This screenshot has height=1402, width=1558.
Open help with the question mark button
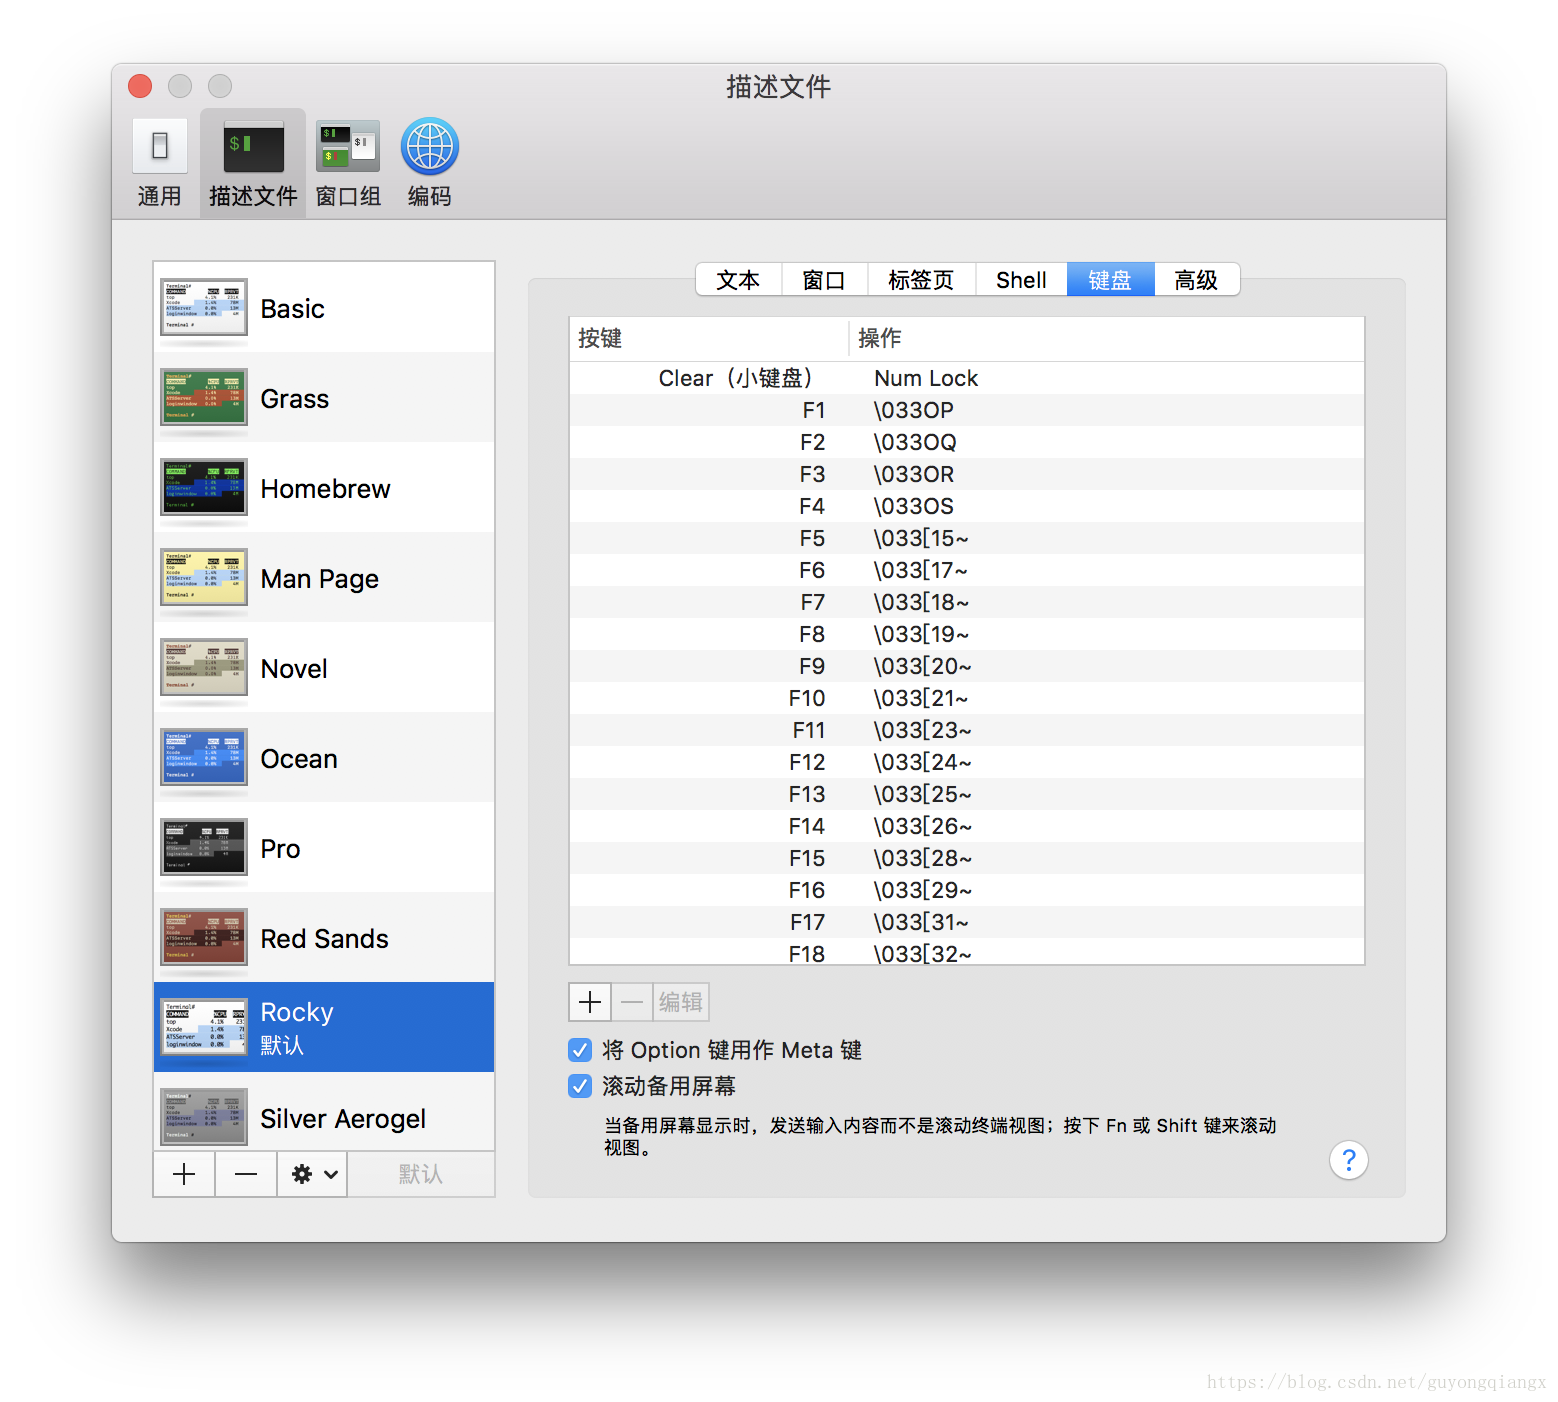pyautogui.click(x=1349, y=1160)
